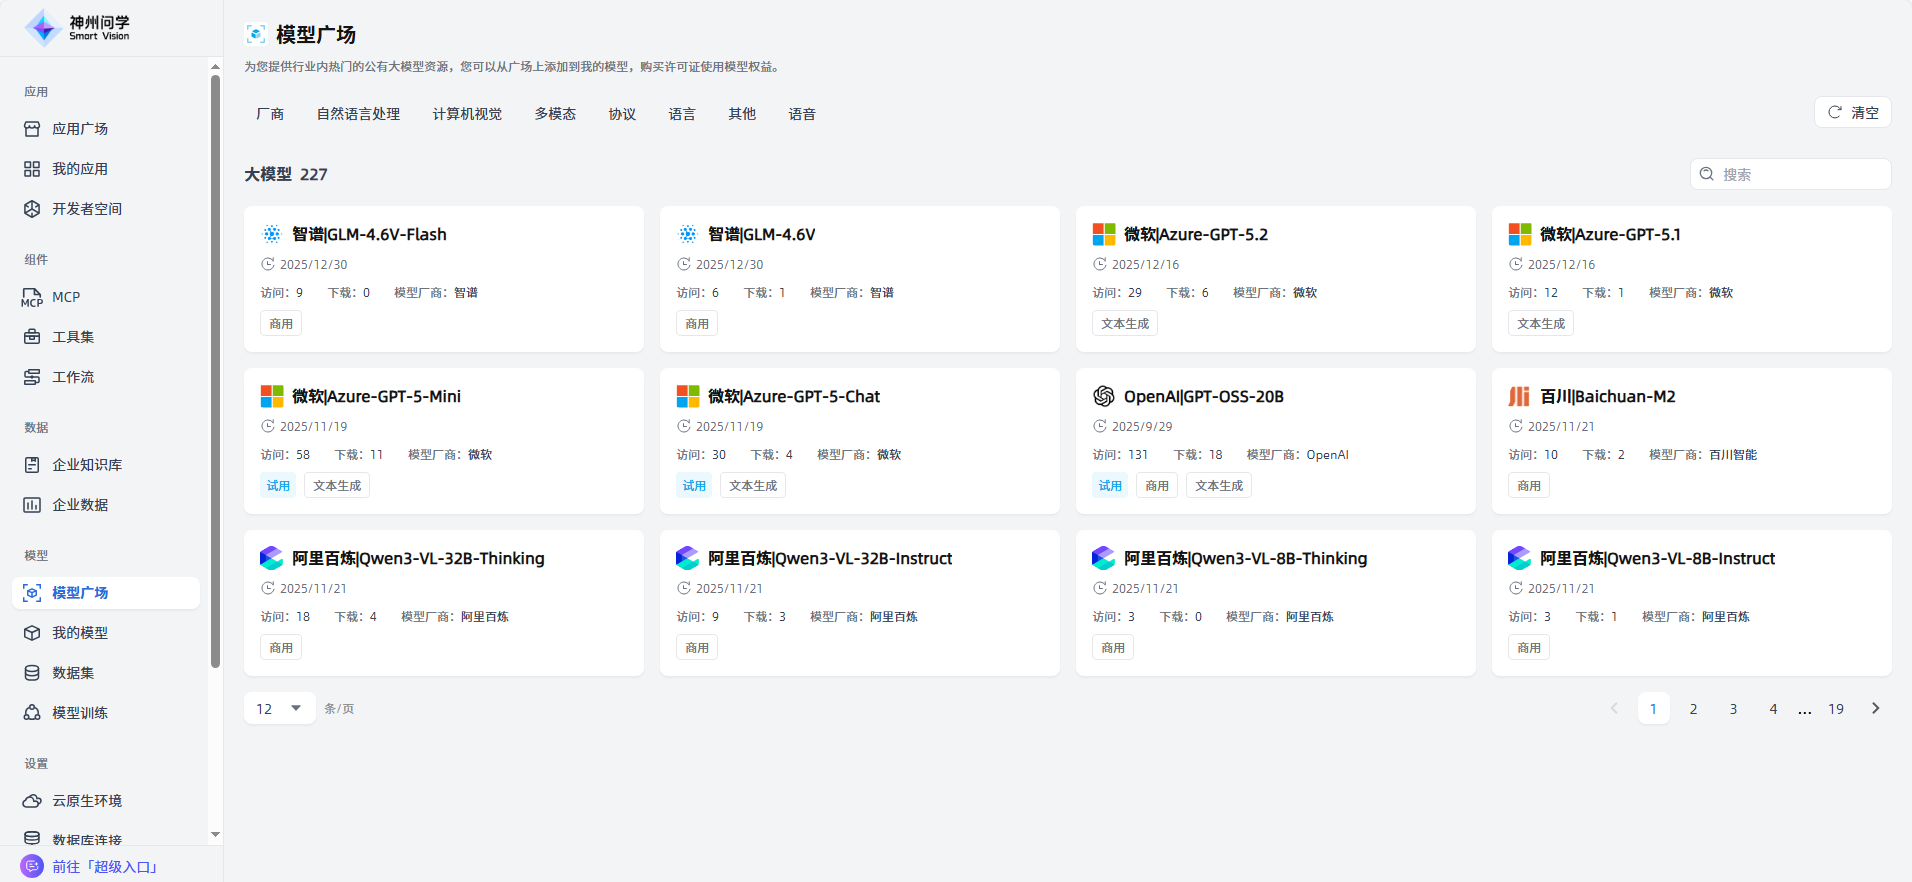1912x882 pixels.
Task: Click the 云原生环境 cloud icon
Action: click(32, 801)
